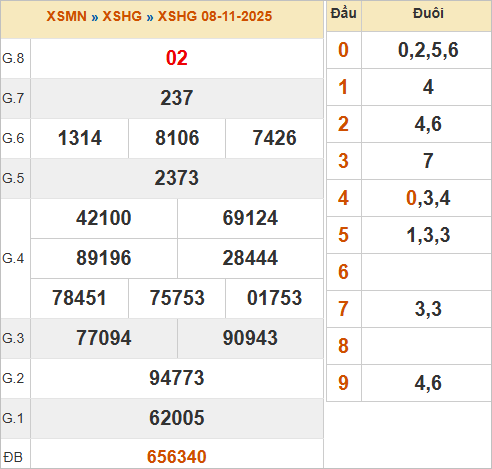
Task: Select Đuôi values 0,3,4
Action: [x=428, y=198]
